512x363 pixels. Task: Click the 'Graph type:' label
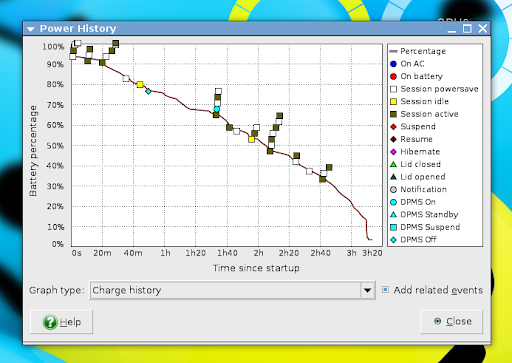tap(56, 290)
